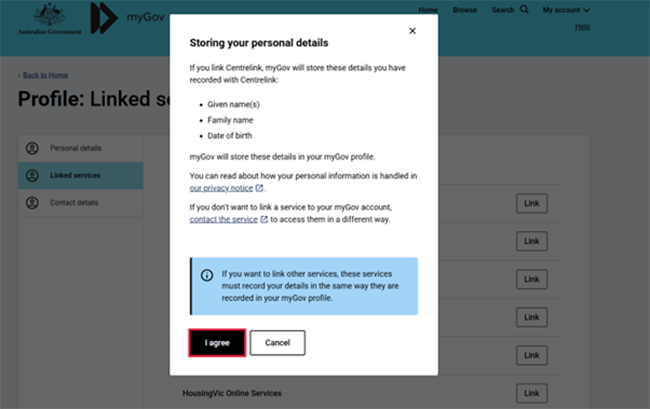
Task: Go to the Help link
Action: pyautogui.click(x=582, y=26)
